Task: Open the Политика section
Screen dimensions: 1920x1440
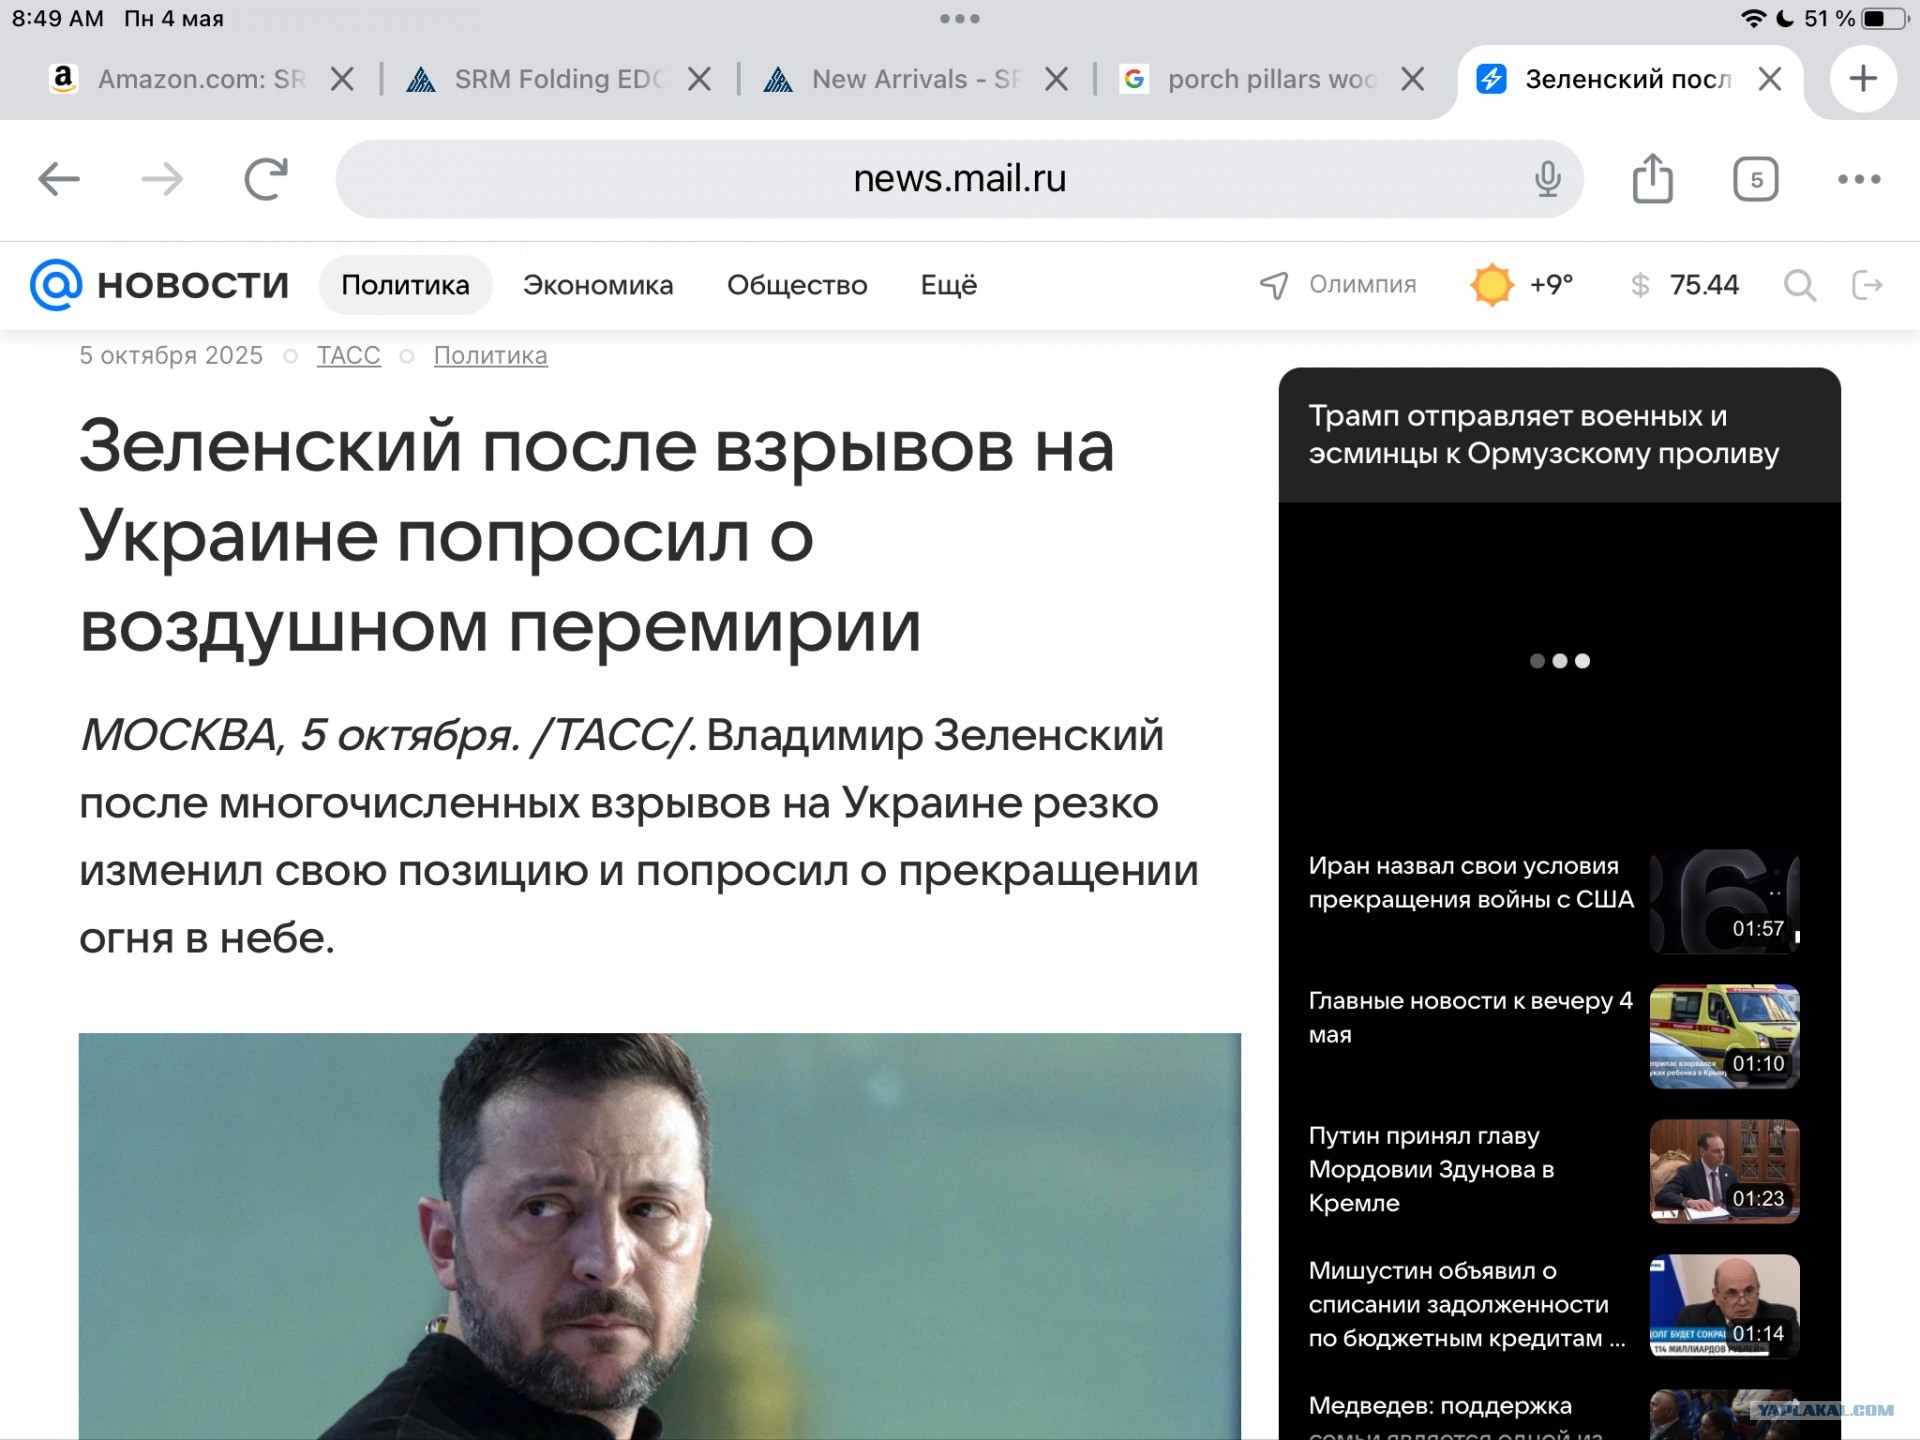Action: coord(405,285)
